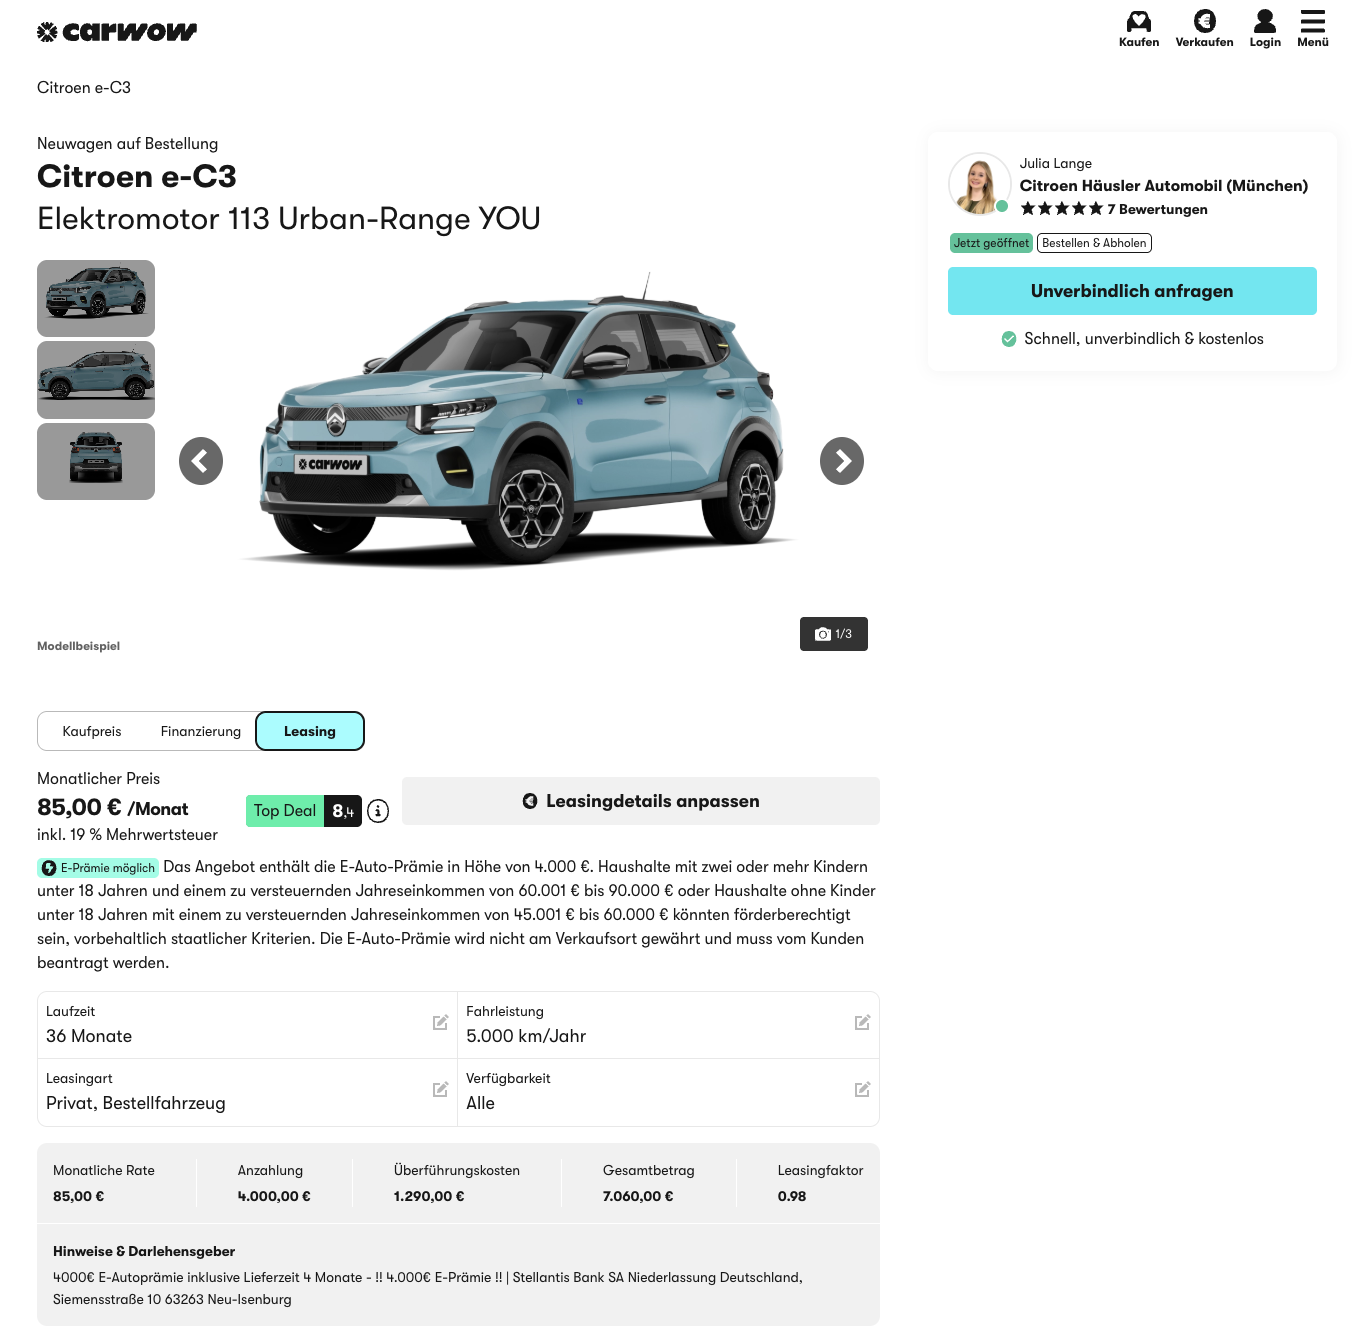Edit the Laufzeit 36 Monate field

click(247, 1025)
